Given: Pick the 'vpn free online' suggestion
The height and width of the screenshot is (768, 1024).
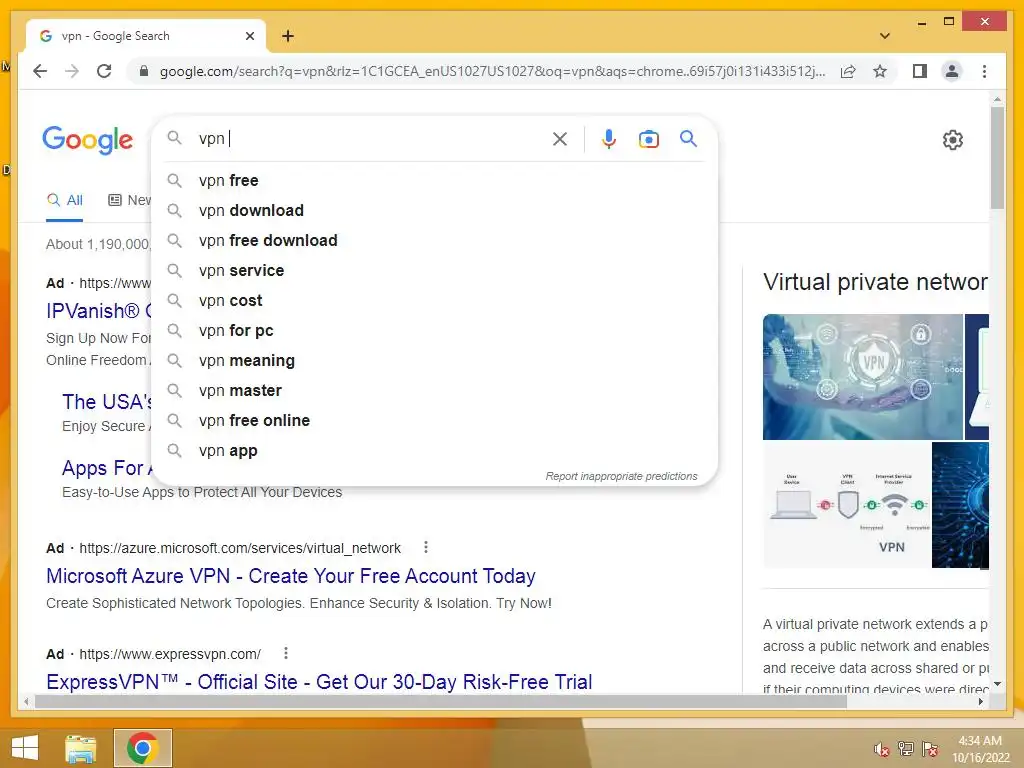Looking at the screenshot, I should point(434,421).
